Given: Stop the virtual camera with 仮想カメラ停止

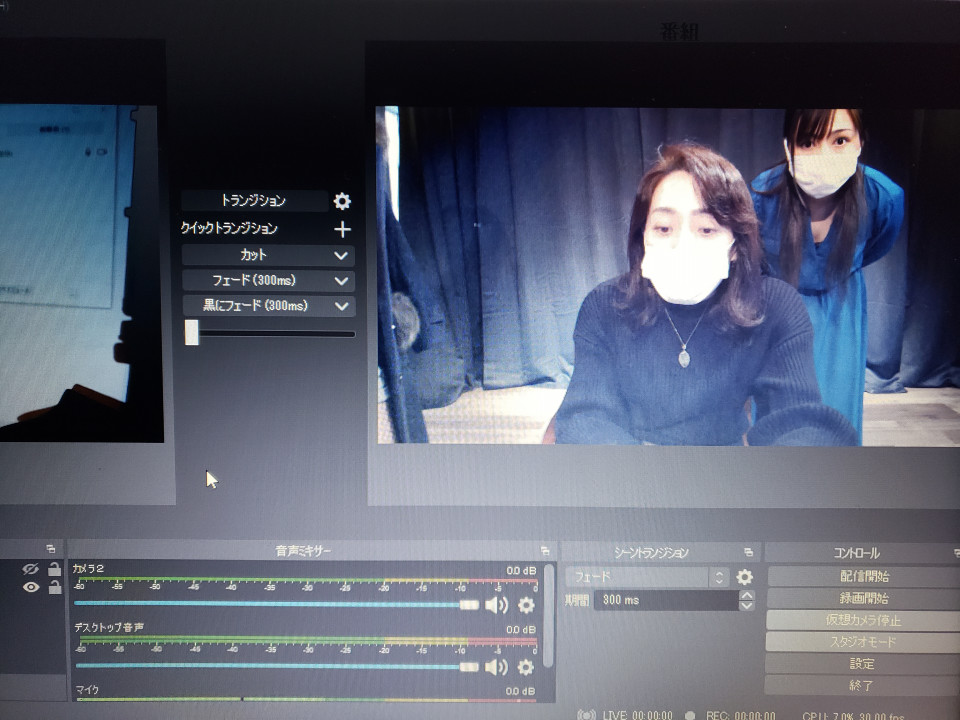Looking at the screenshot, I should coord(863,620).
